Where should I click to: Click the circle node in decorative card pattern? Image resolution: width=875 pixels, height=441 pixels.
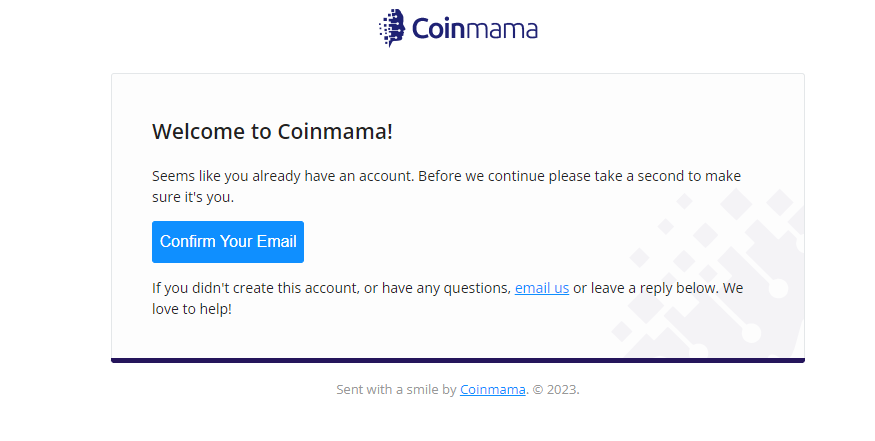[x=778, y=289]
